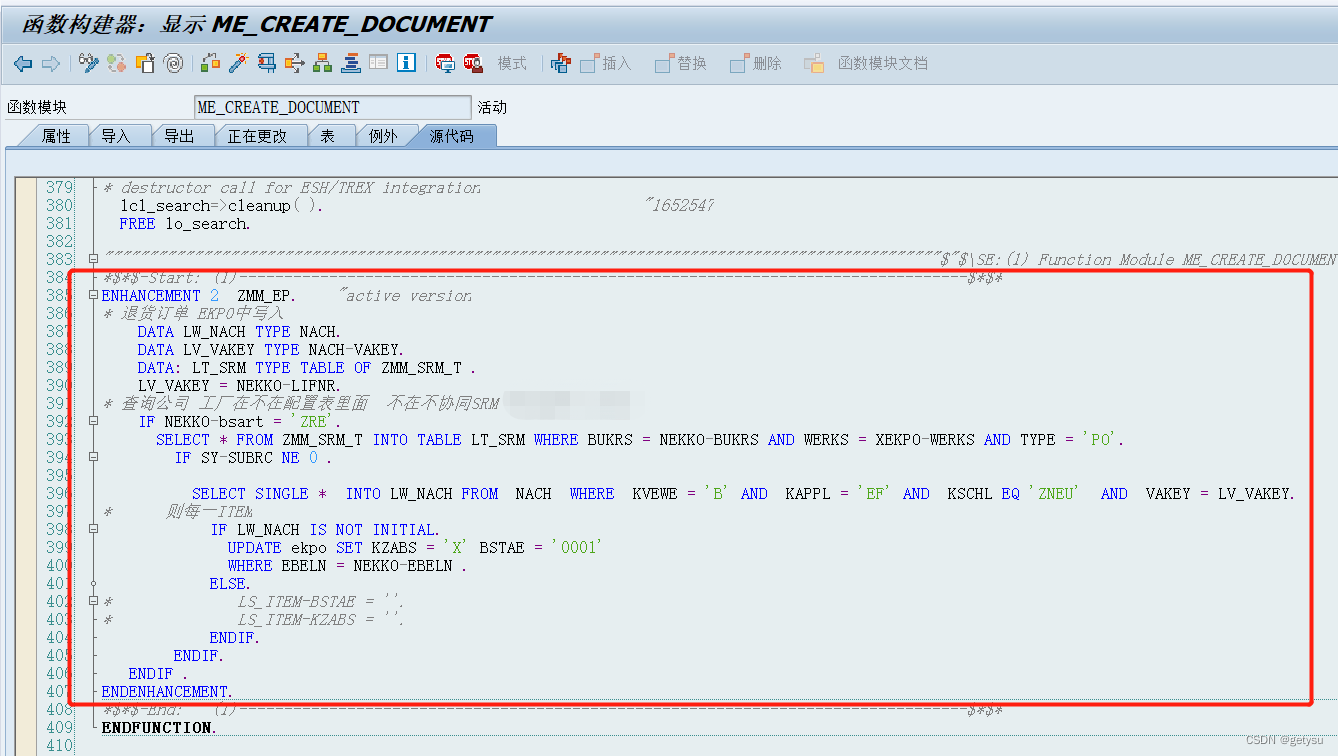Screen dimensions: 1338x756
Task: Click the ENDENHANCEMENT. statement
Action: (x=167, y=691)
